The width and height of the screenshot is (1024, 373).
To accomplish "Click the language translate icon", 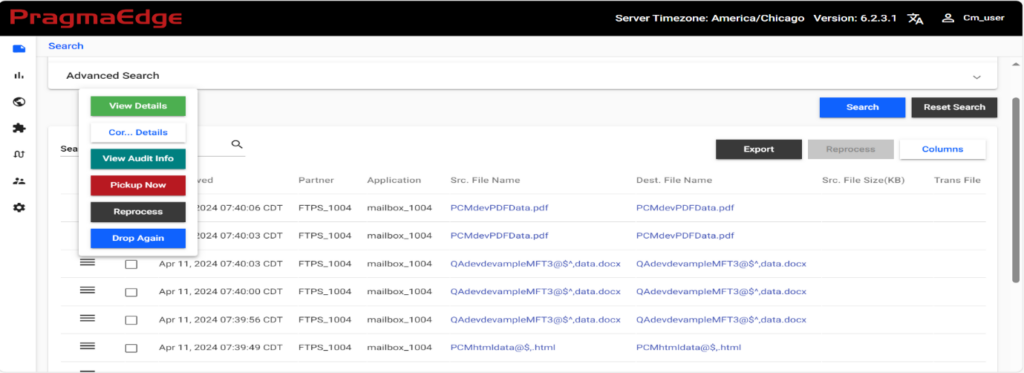I will coord(915,18).
